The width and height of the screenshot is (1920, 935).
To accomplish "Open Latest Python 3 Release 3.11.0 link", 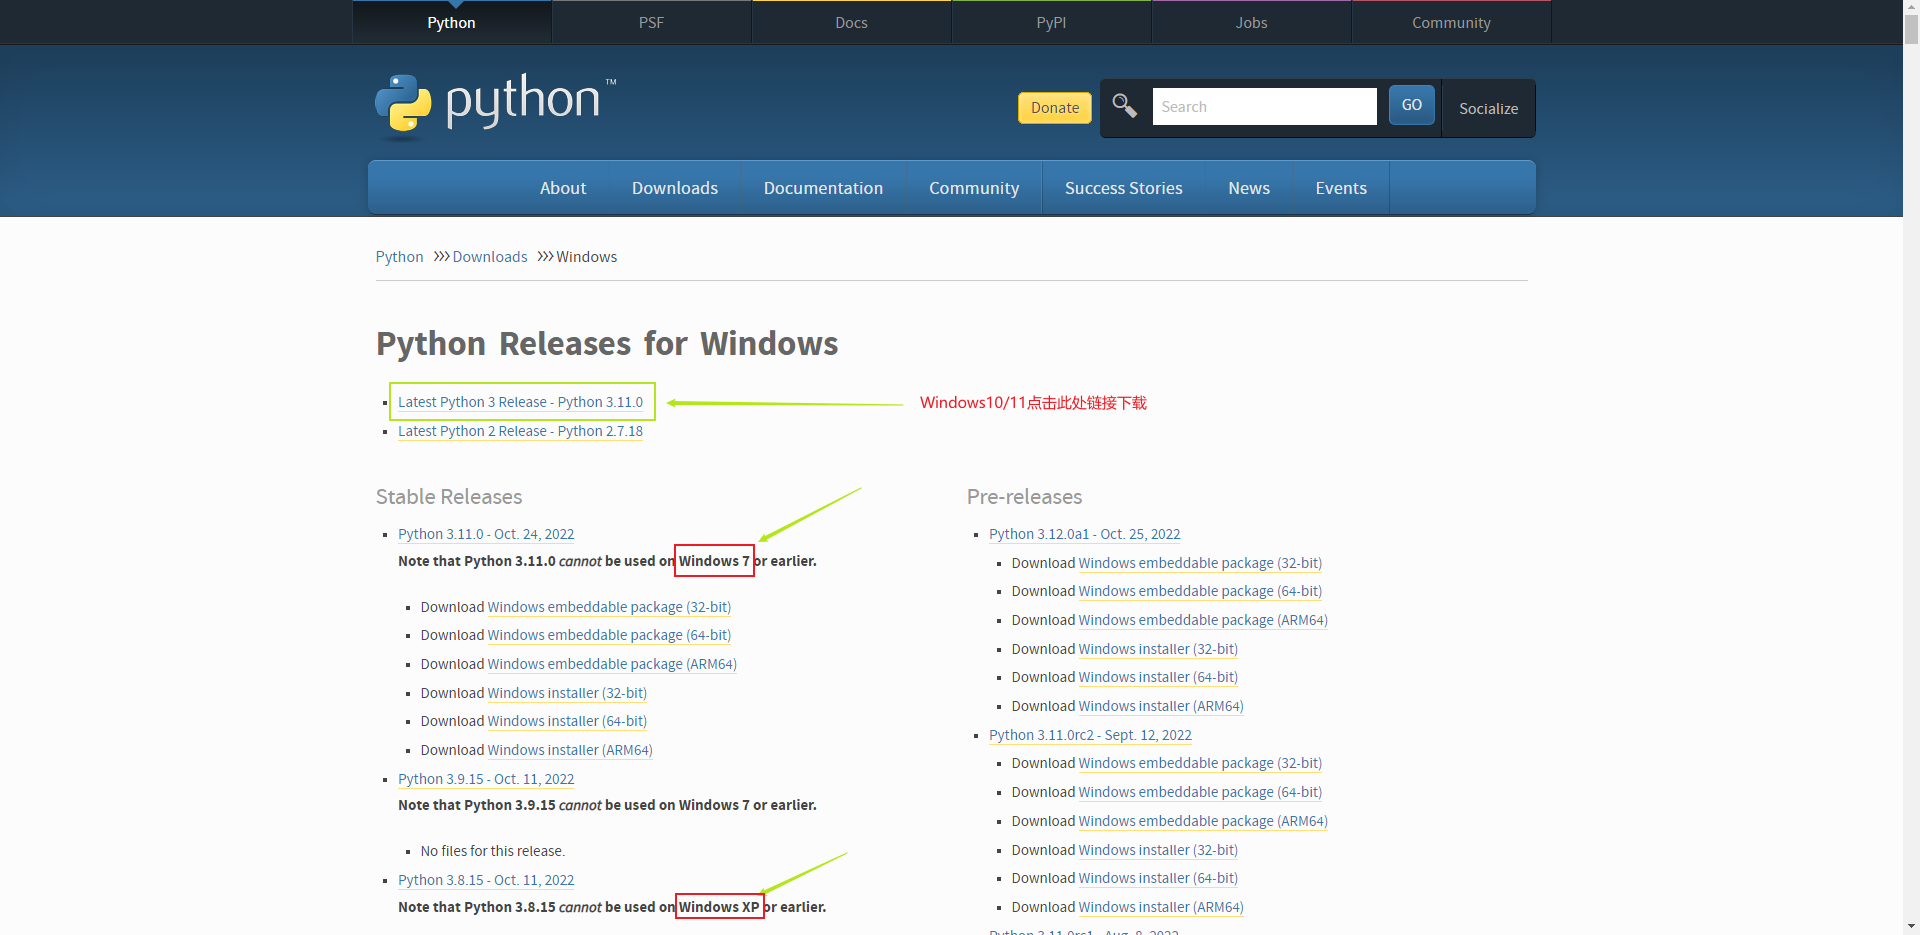I will [520, 402].
